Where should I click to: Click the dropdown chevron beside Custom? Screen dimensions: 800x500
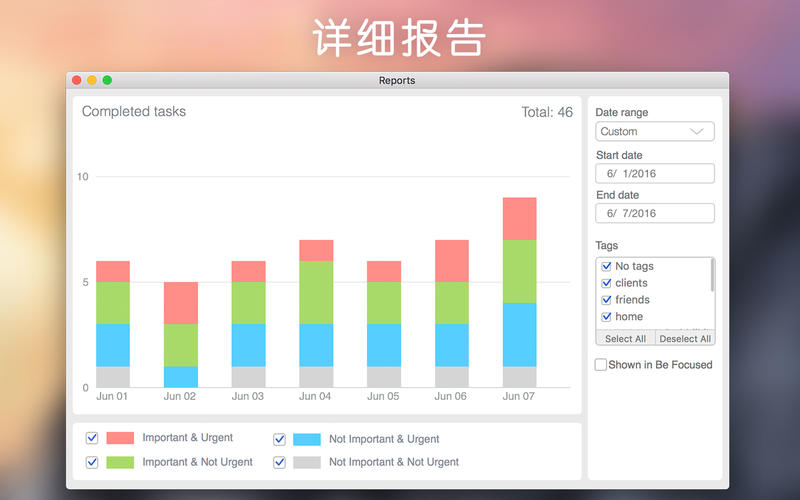pyautogui.click(x=696, y=132)
